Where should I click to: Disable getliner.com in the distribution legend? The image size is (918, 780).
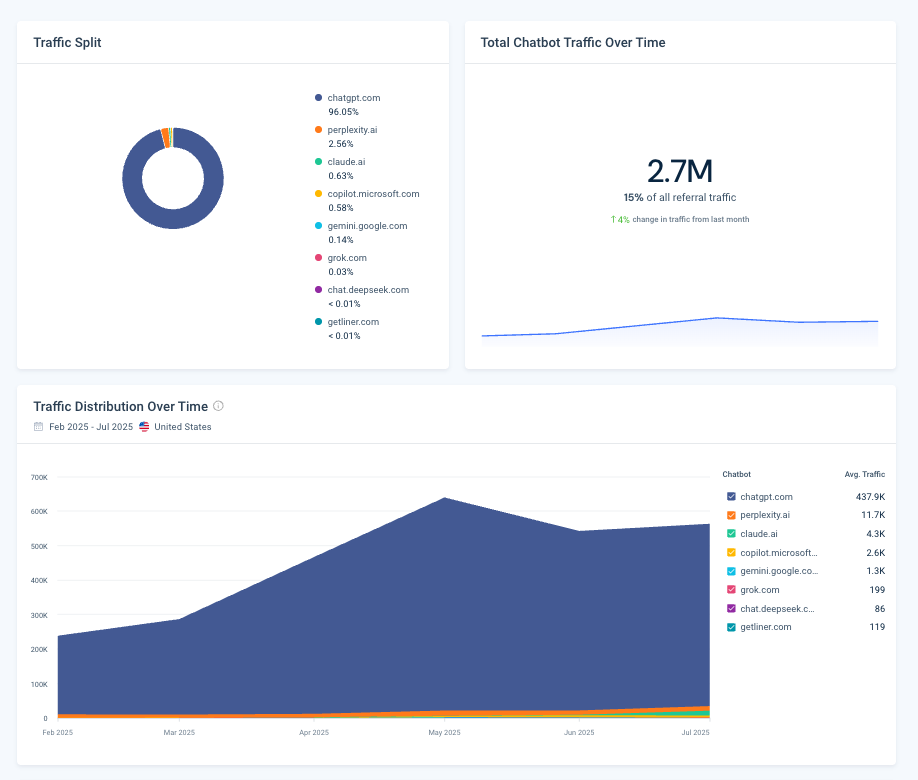731,627
